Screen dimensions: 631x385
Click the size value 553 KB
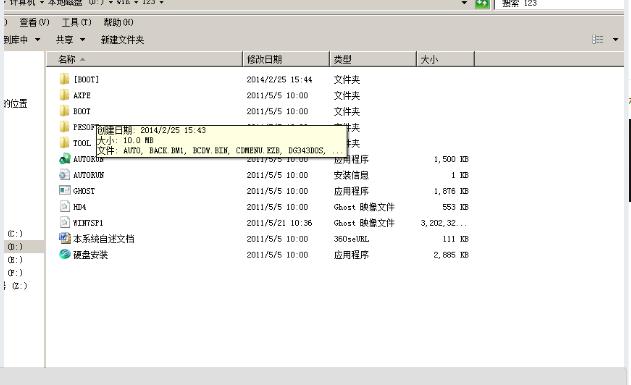click(456, 207)
